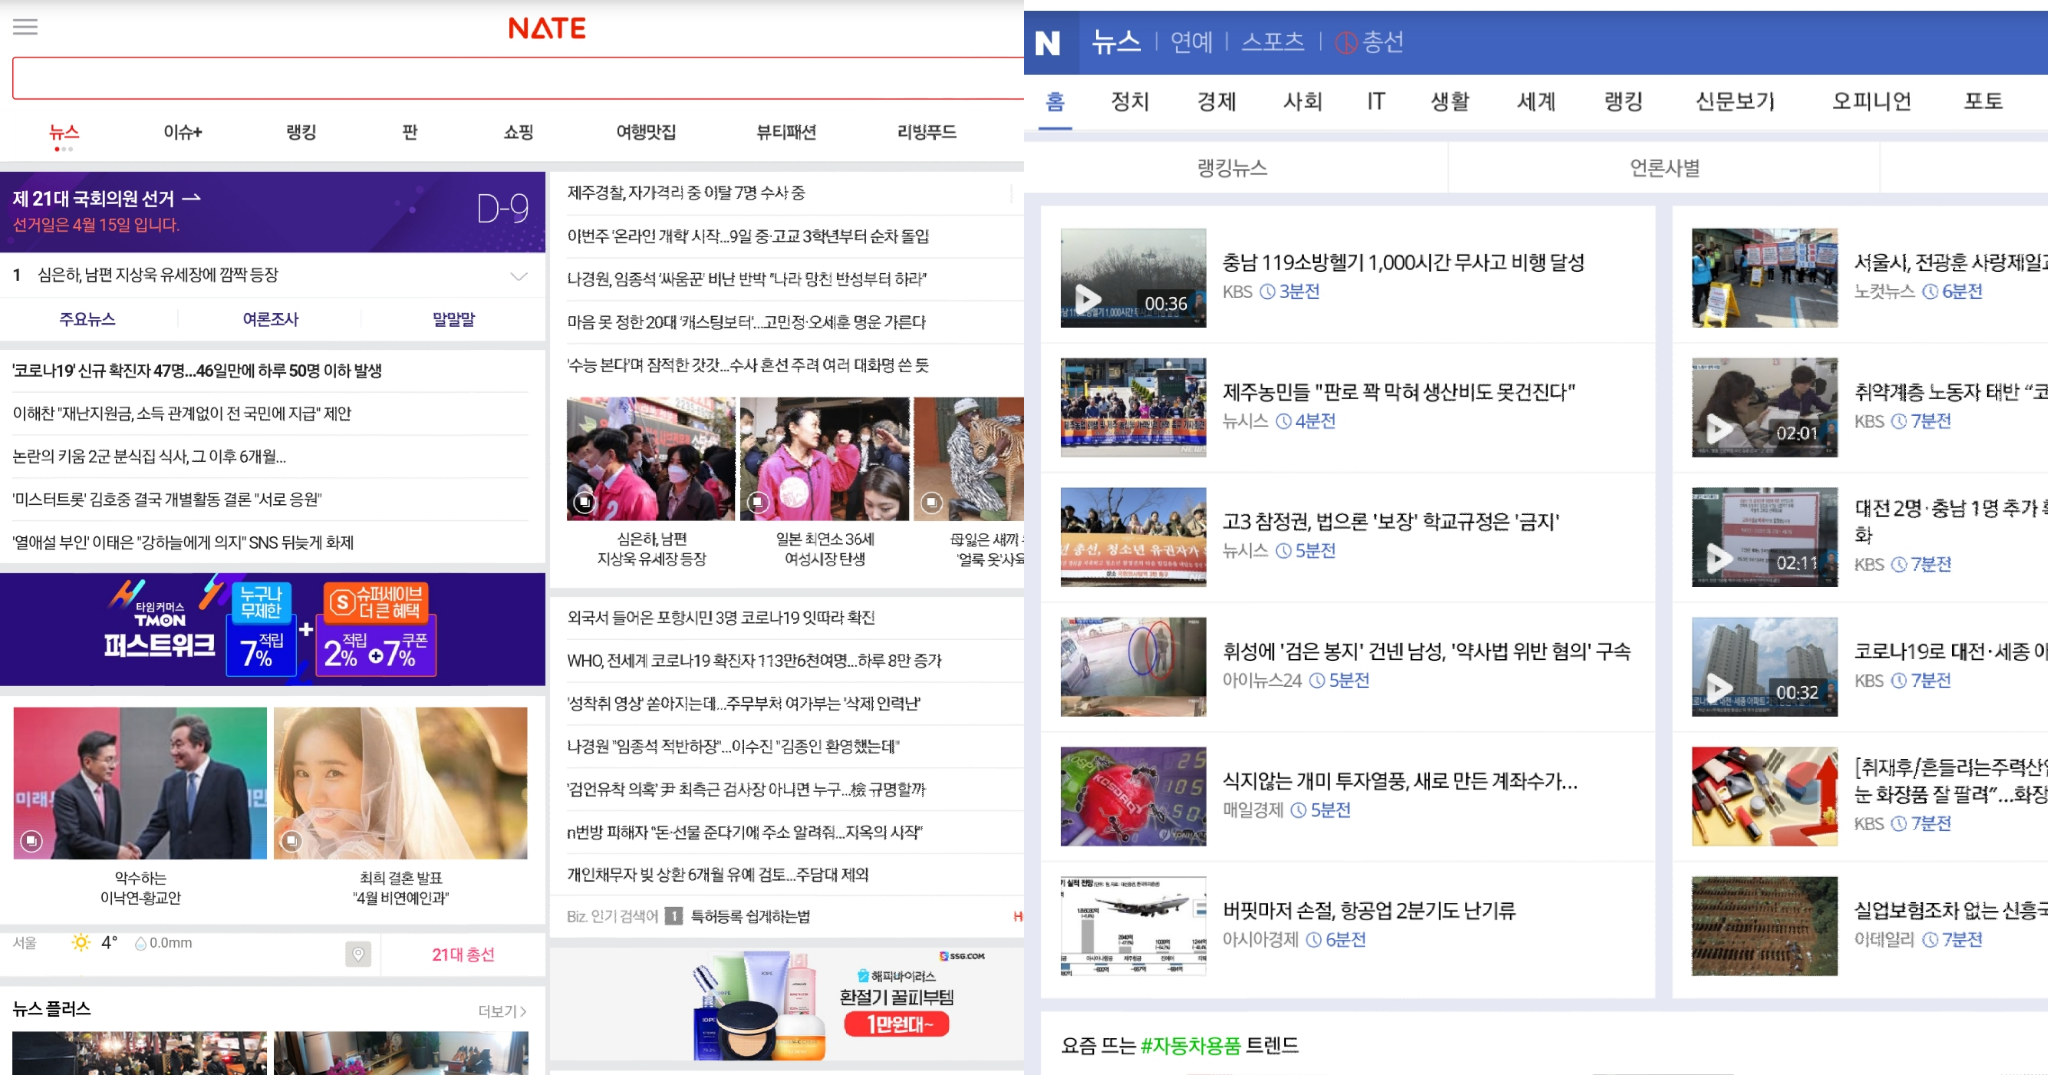Viewport: 2048px width, 1075px height.
Task: Open the 제 21대 국회의원 선거 arrow banner
Action: click(x=107, y=199)
